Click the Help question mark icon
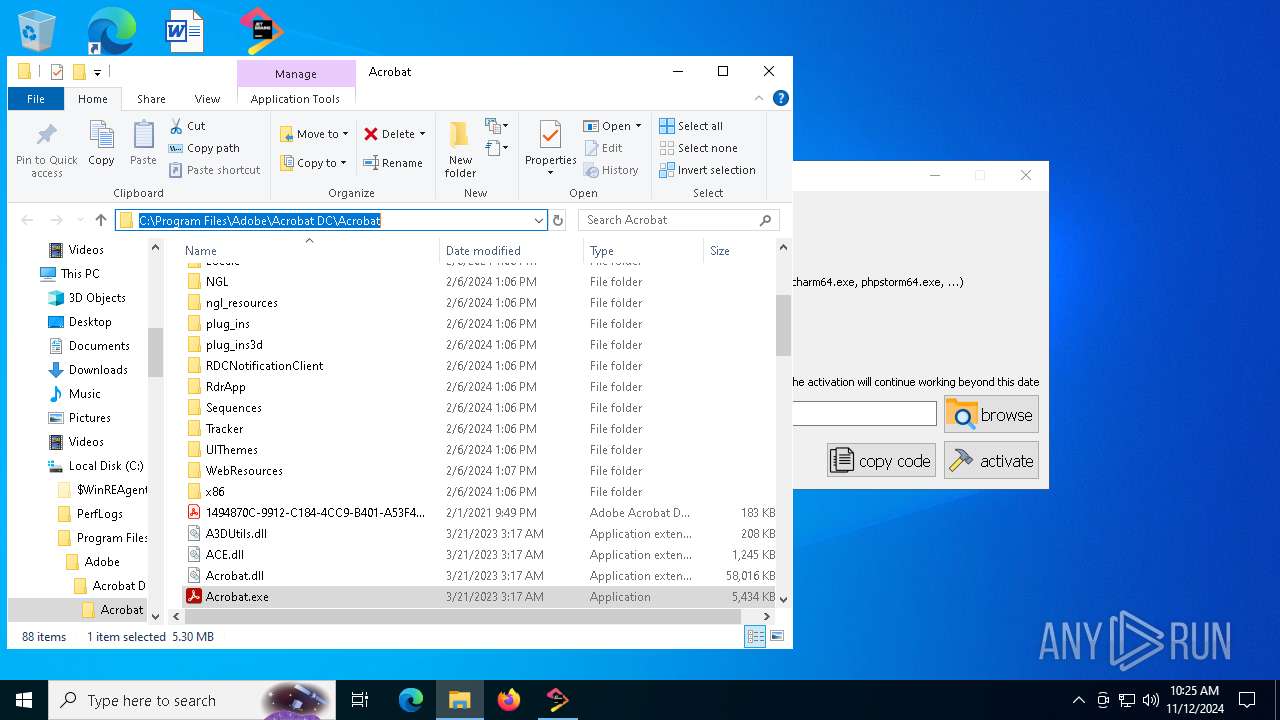Screen dimensions: 1280x720 [781, 98]
